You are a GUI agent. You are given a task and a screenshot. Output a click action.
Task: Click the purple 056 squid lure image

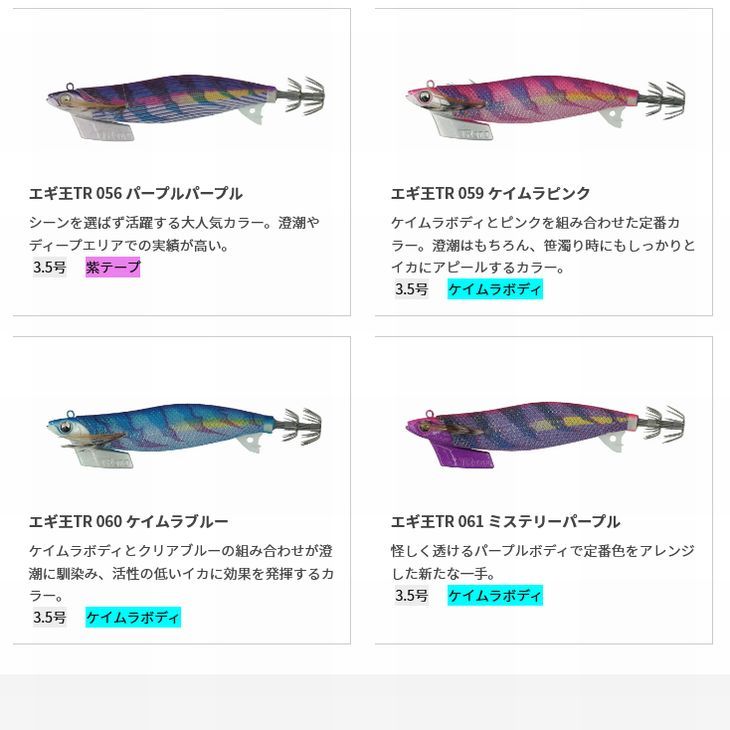coord(185,102)
